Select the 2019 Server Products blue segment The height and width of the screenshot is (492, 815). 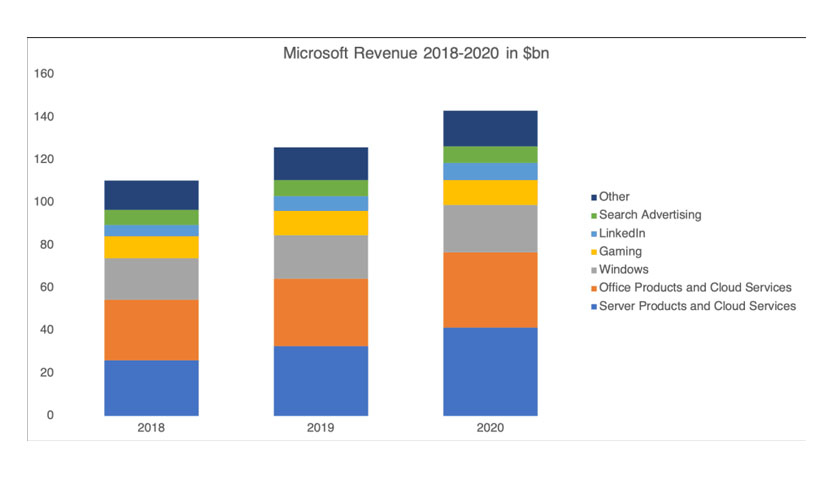point(321,381)
